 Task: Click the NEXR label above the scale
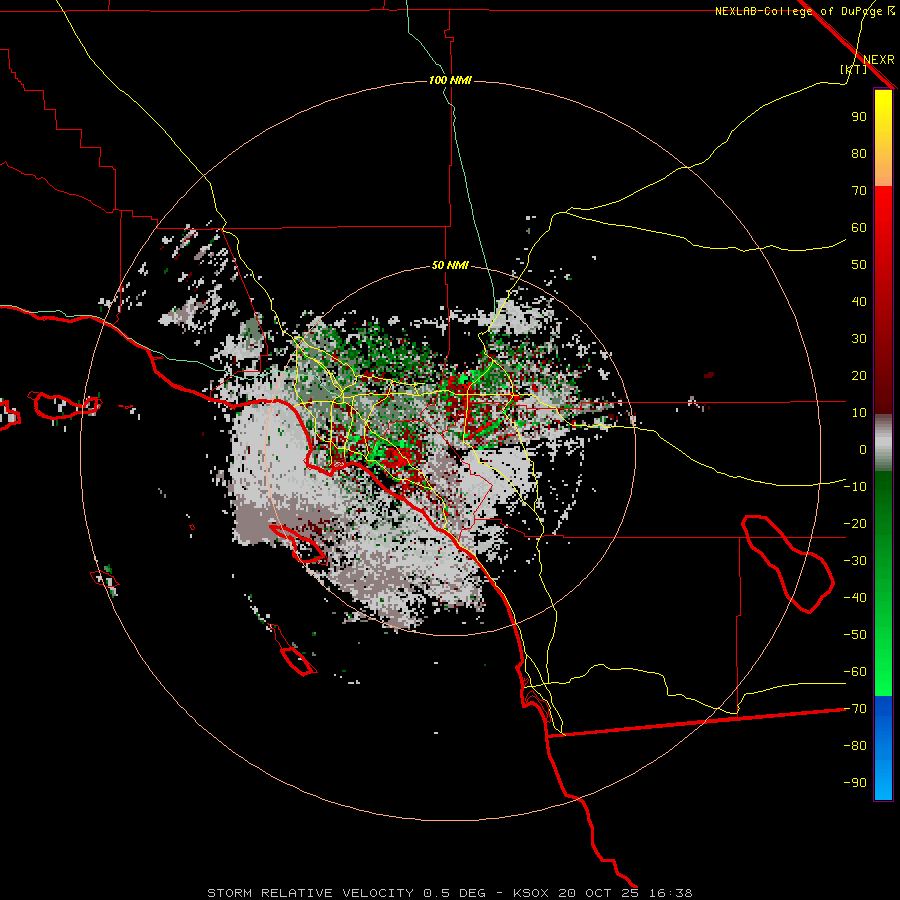[x=878, y=60]
